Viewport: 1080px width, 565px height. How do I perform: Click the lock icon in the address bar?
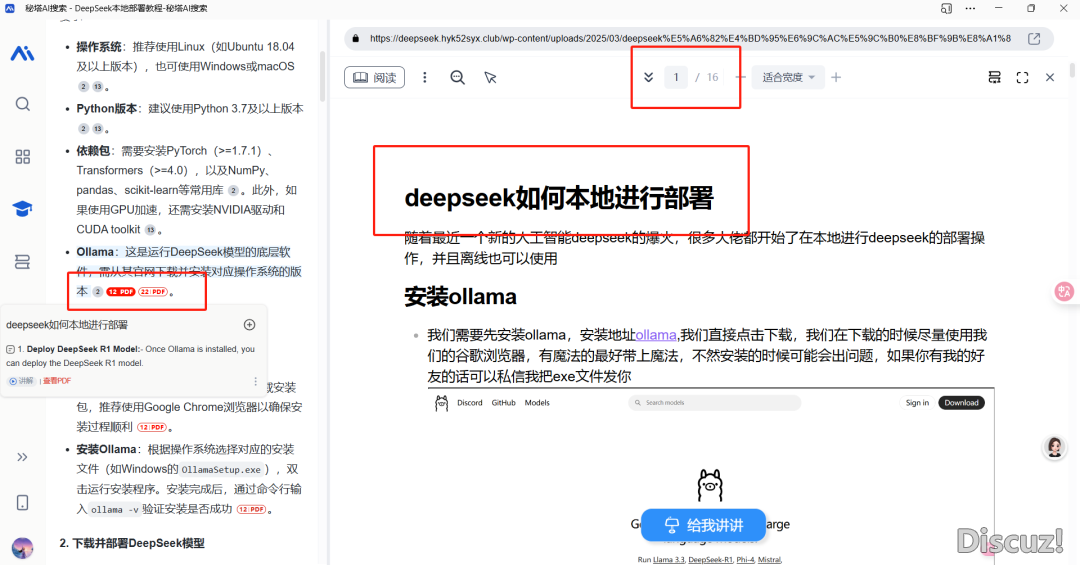click(x=355, y=39)
